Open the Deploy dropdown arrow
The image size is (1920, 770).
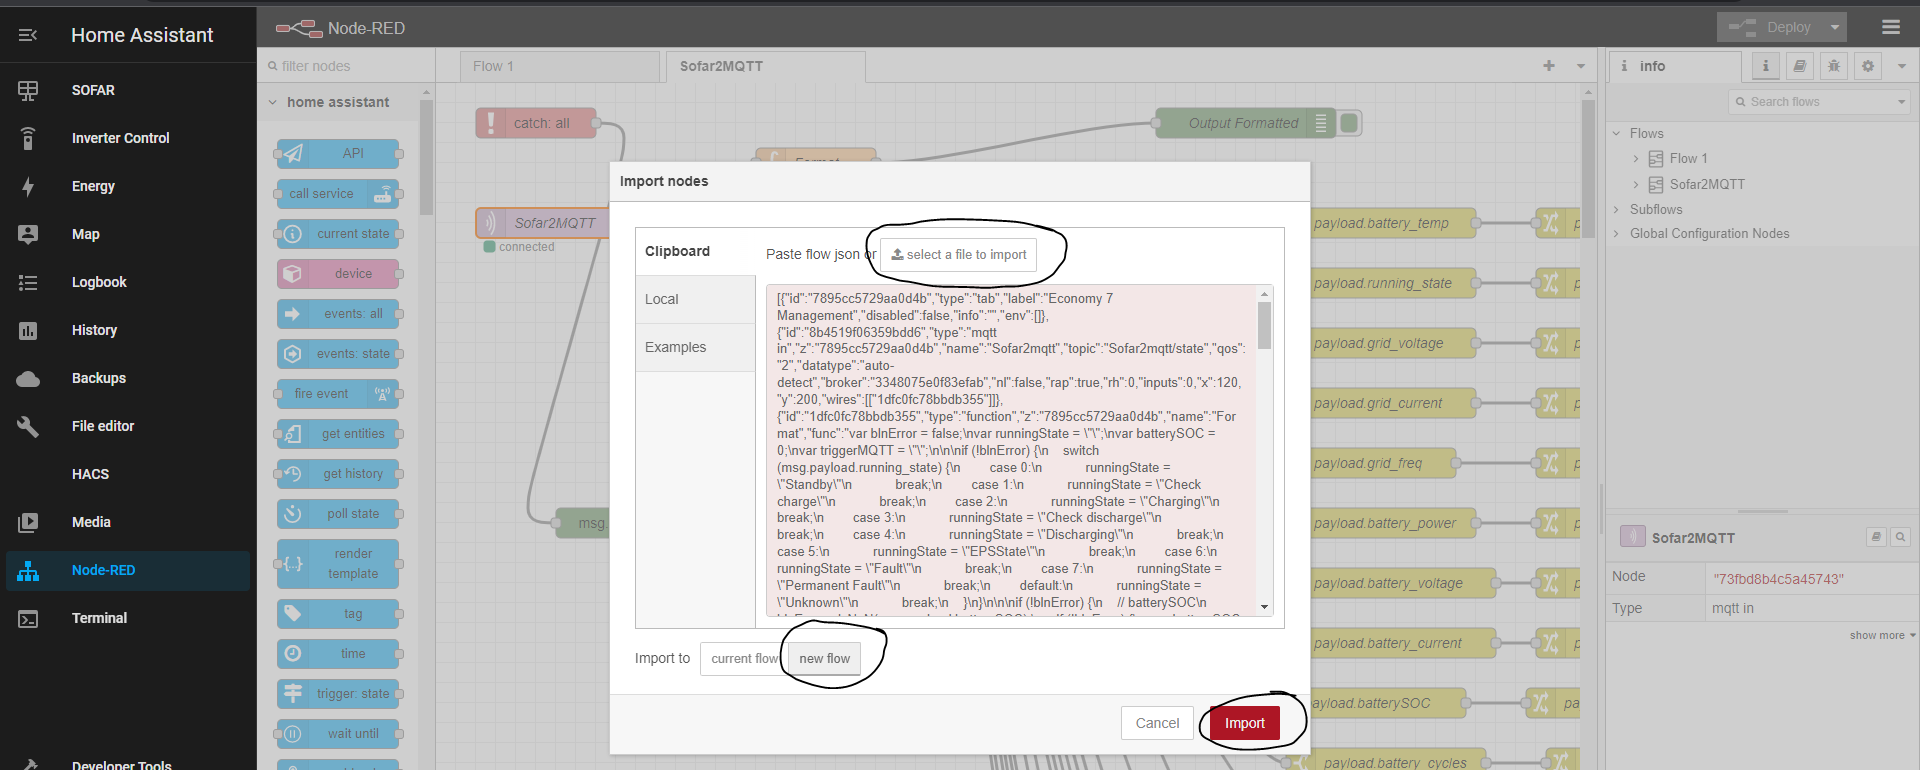coord(1835,27)
